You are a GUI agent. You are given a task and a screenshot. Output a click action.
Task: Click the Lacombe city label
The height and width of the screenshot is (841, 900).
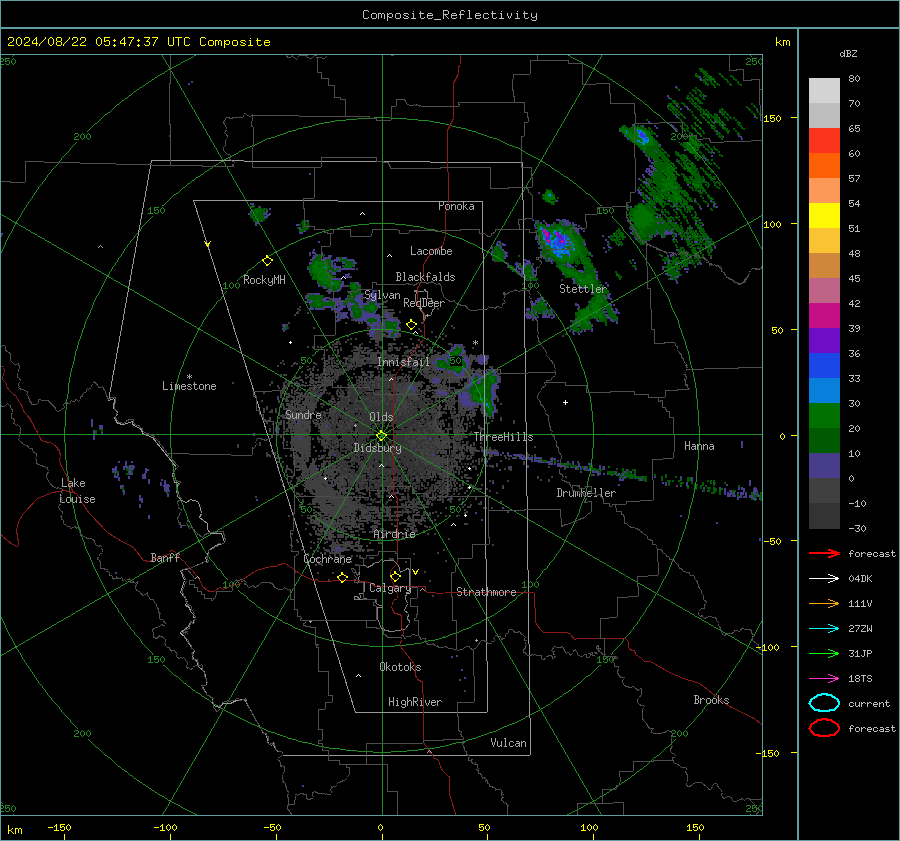click(x=431, y=251)
